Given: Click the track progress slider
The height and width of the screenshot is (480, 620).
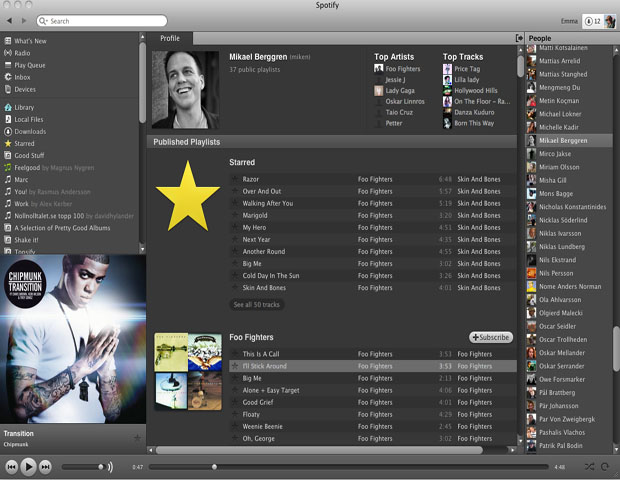Looking at the screenshot, I should tap(350, 466).
